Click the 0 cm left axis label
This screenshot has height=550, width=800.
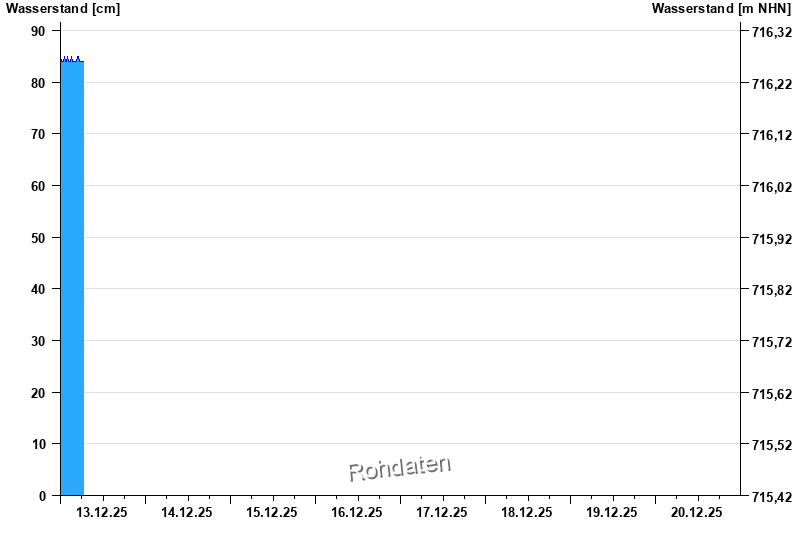click(42, 496)
